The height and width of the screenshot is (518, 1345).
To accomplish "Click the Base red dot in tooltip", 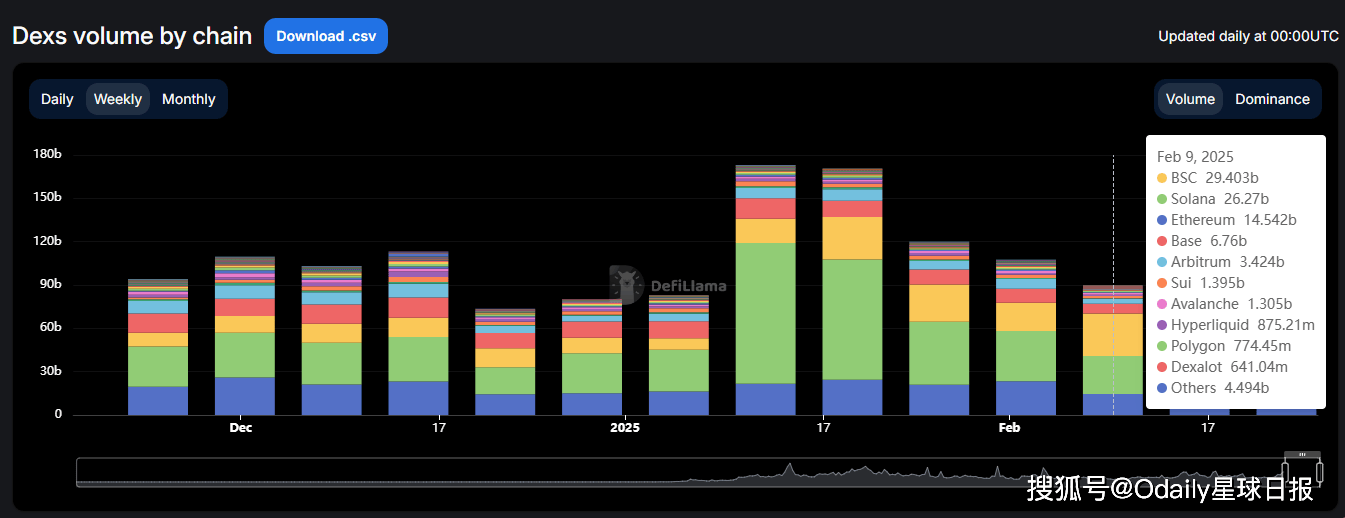I will pyautogui.click(x=1162, y=241).
